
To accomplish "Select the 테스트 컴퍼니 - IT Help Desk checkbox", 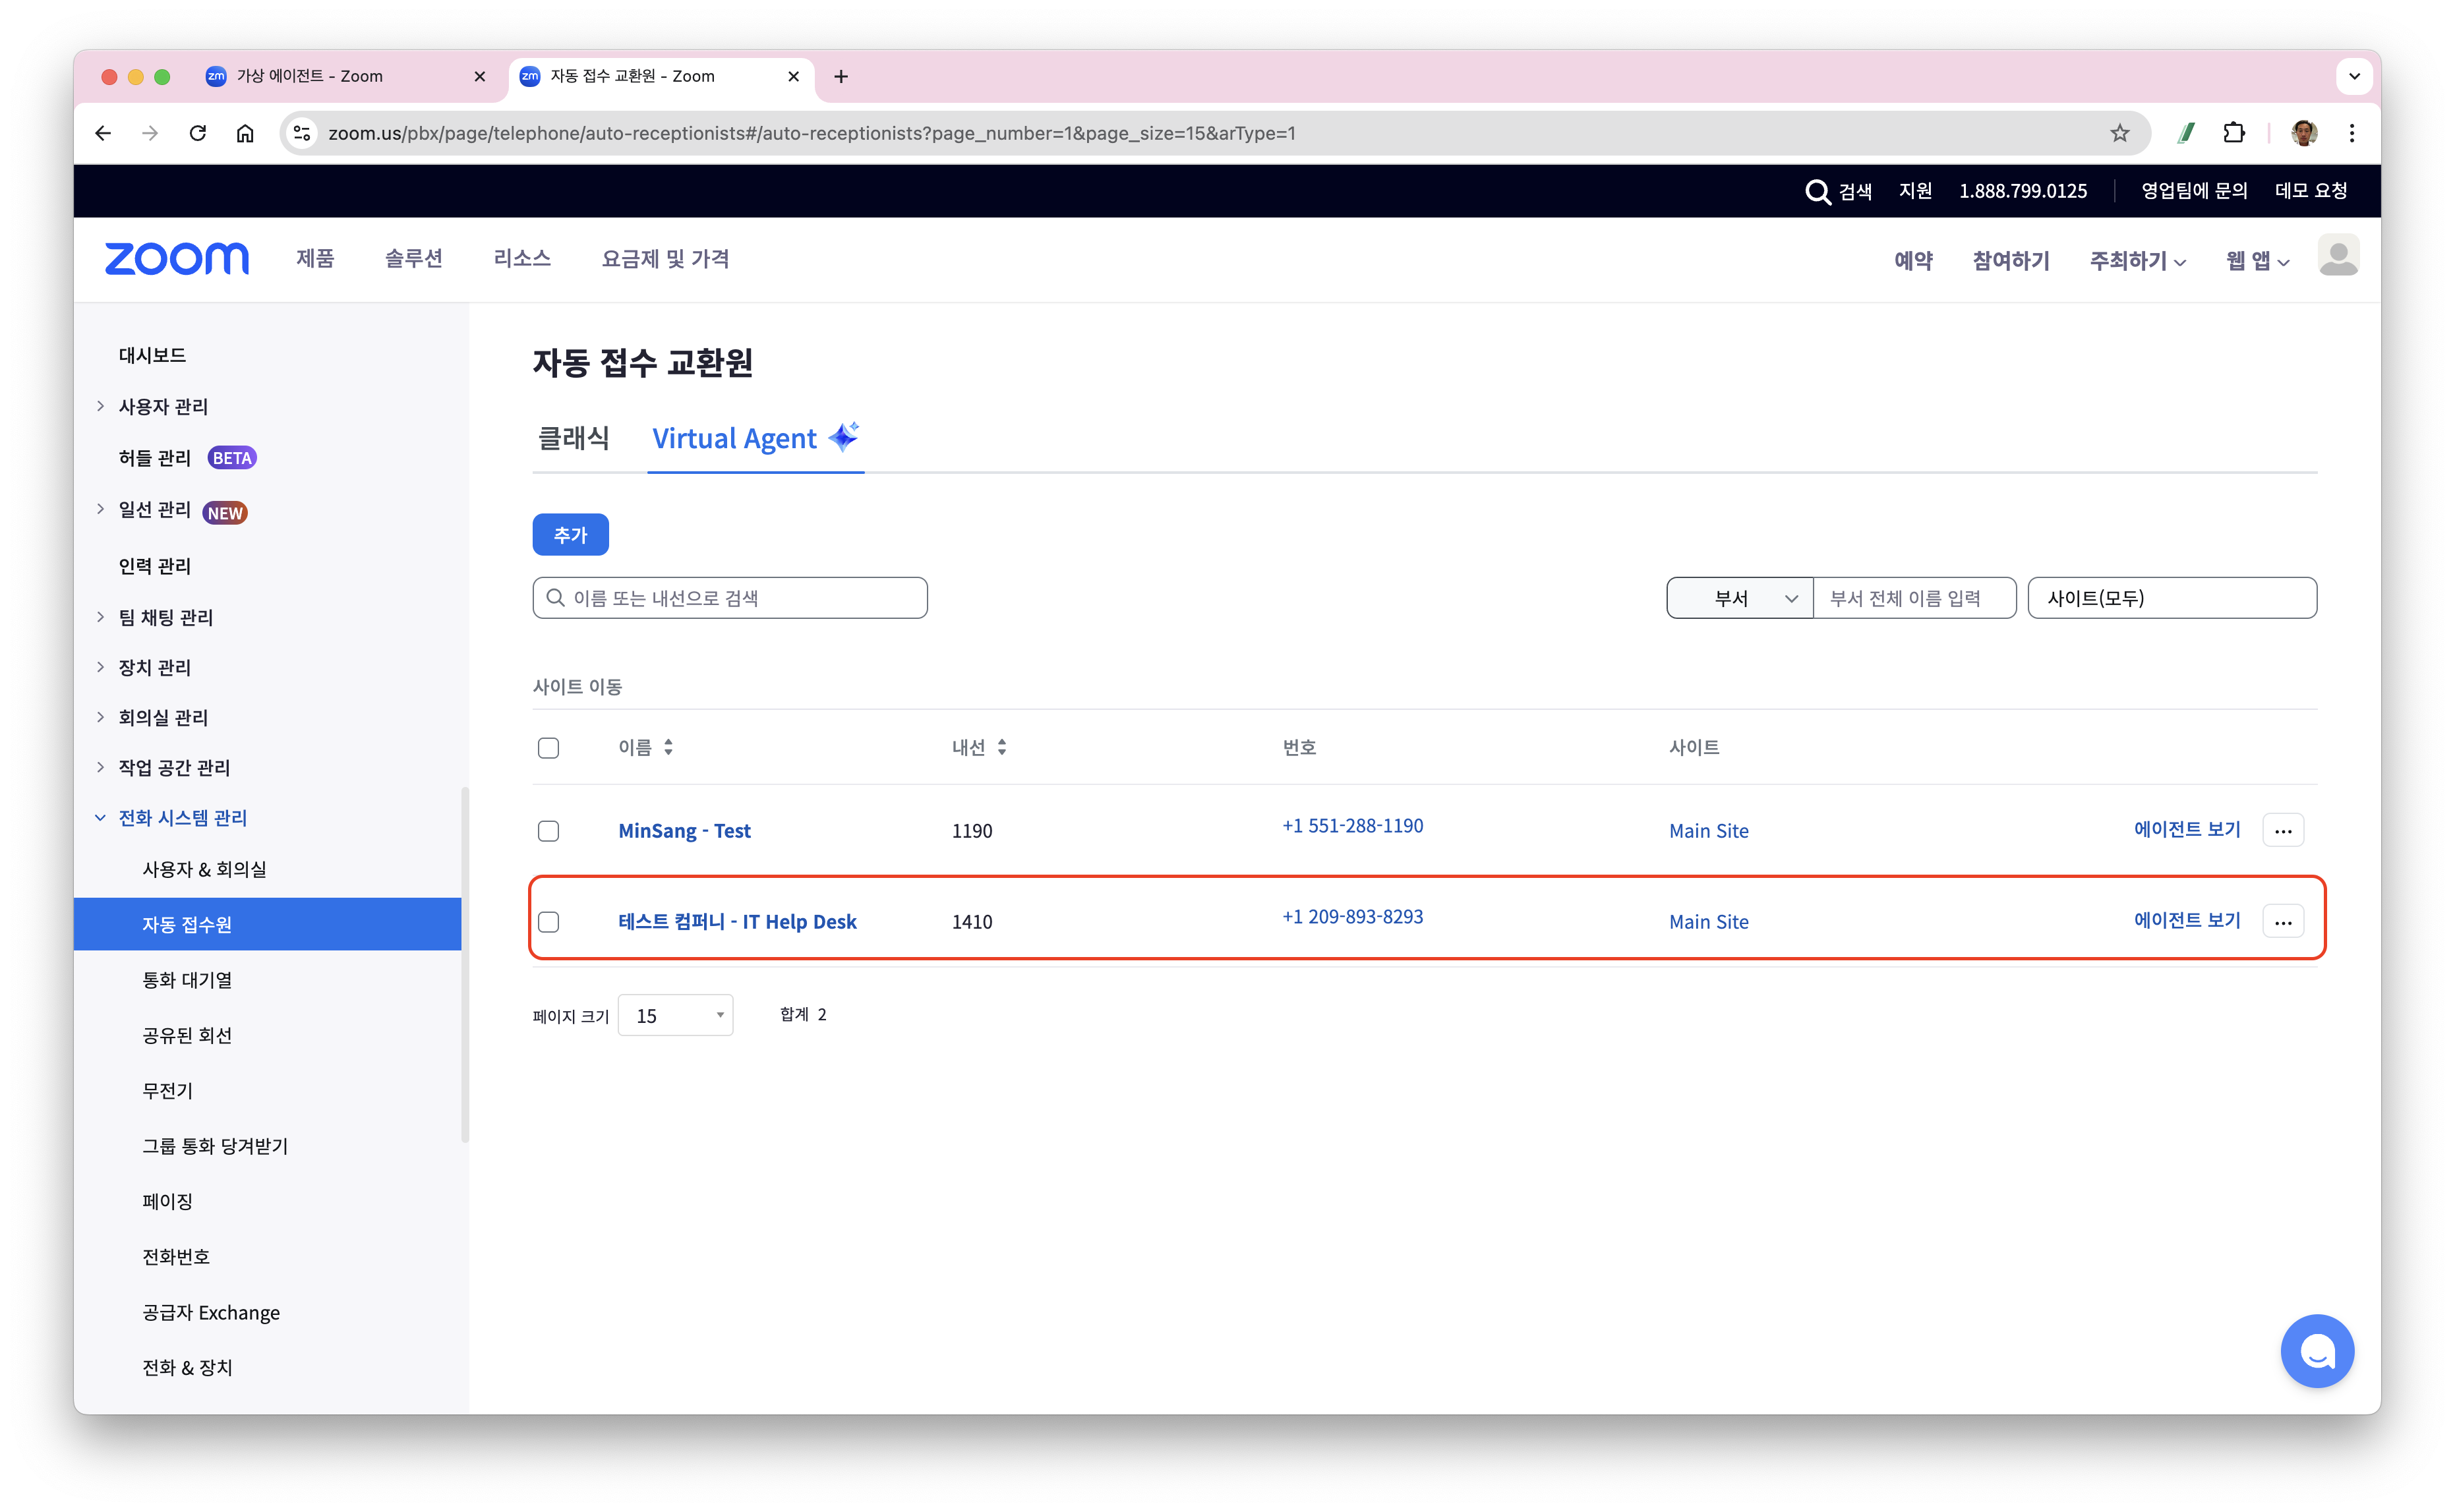I will point(548,921).
